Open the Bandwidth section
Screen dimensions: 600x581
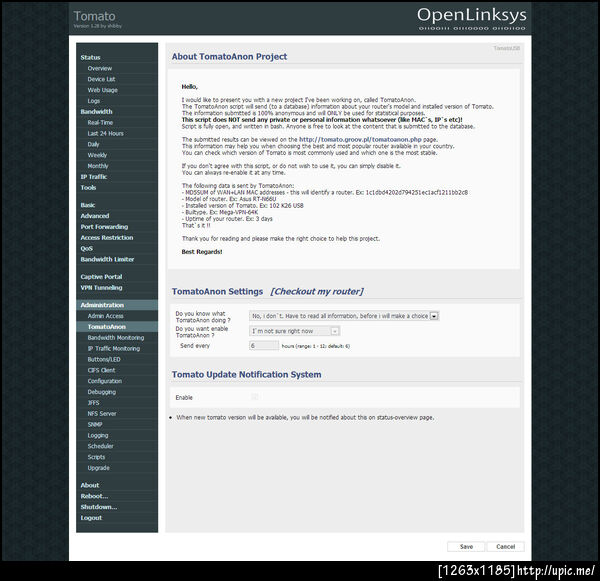[96, 112]
